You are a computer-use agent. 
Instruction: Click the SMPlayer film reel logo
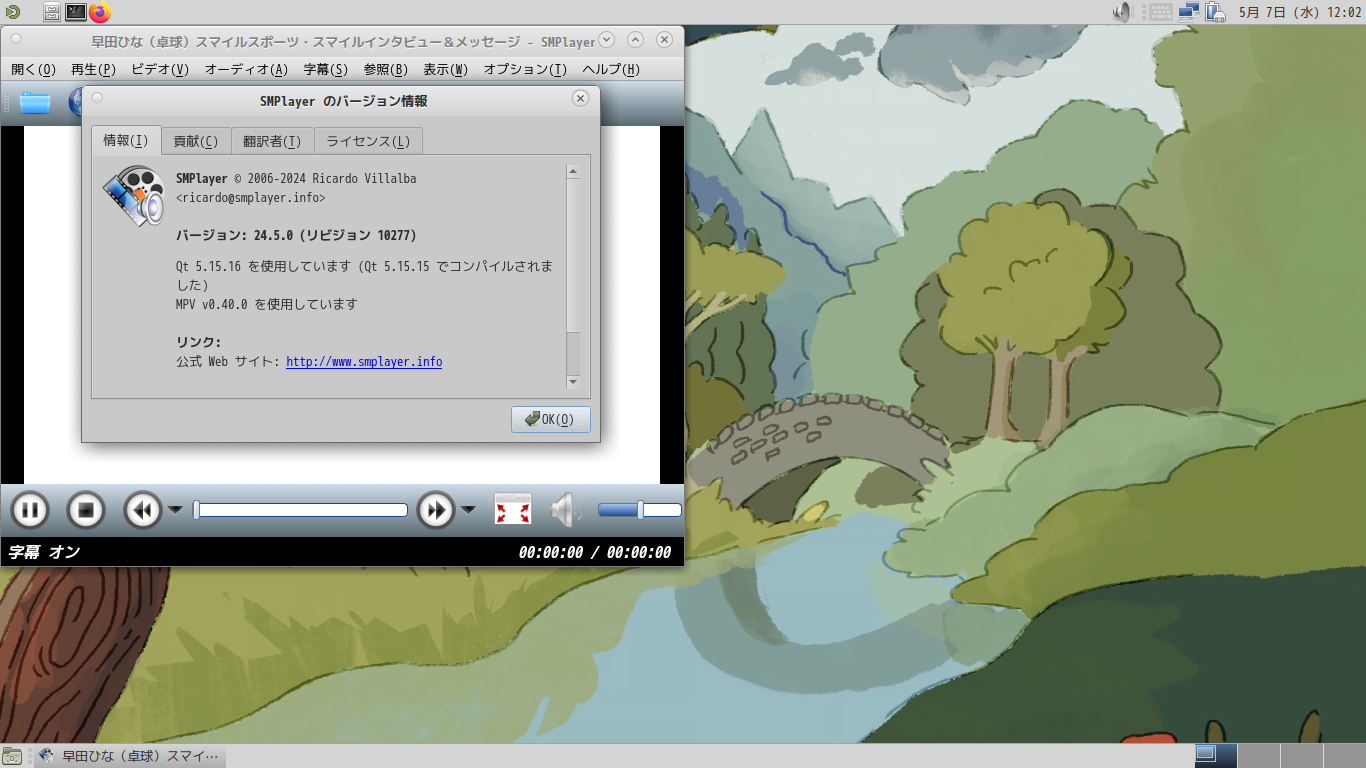134,194
